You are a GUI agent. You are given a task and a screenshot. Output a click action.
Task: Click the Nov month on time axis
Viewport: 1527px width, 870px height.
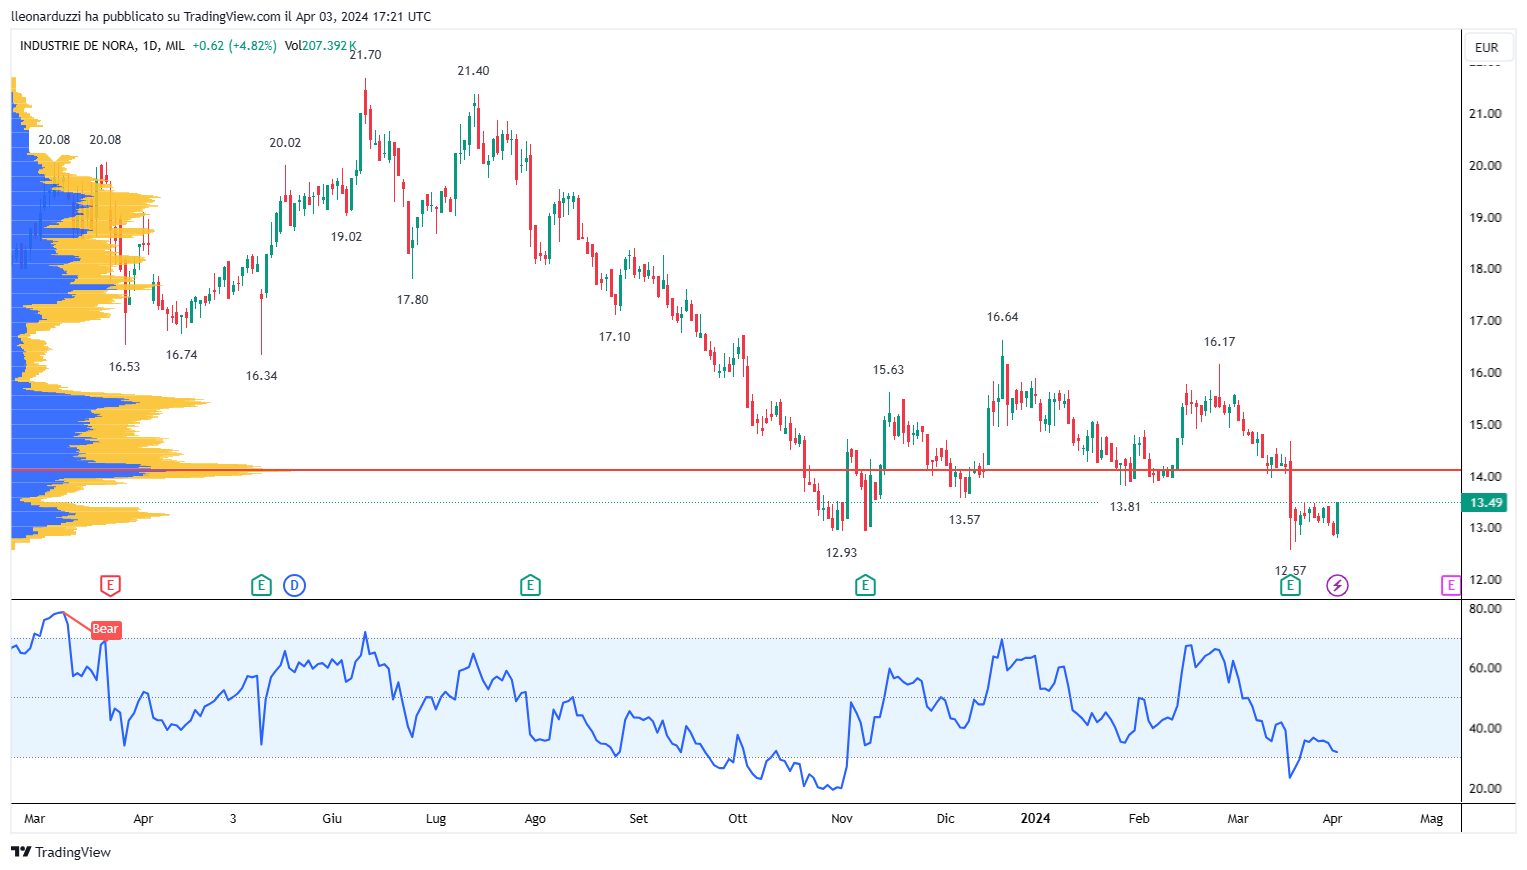point(842,819)
